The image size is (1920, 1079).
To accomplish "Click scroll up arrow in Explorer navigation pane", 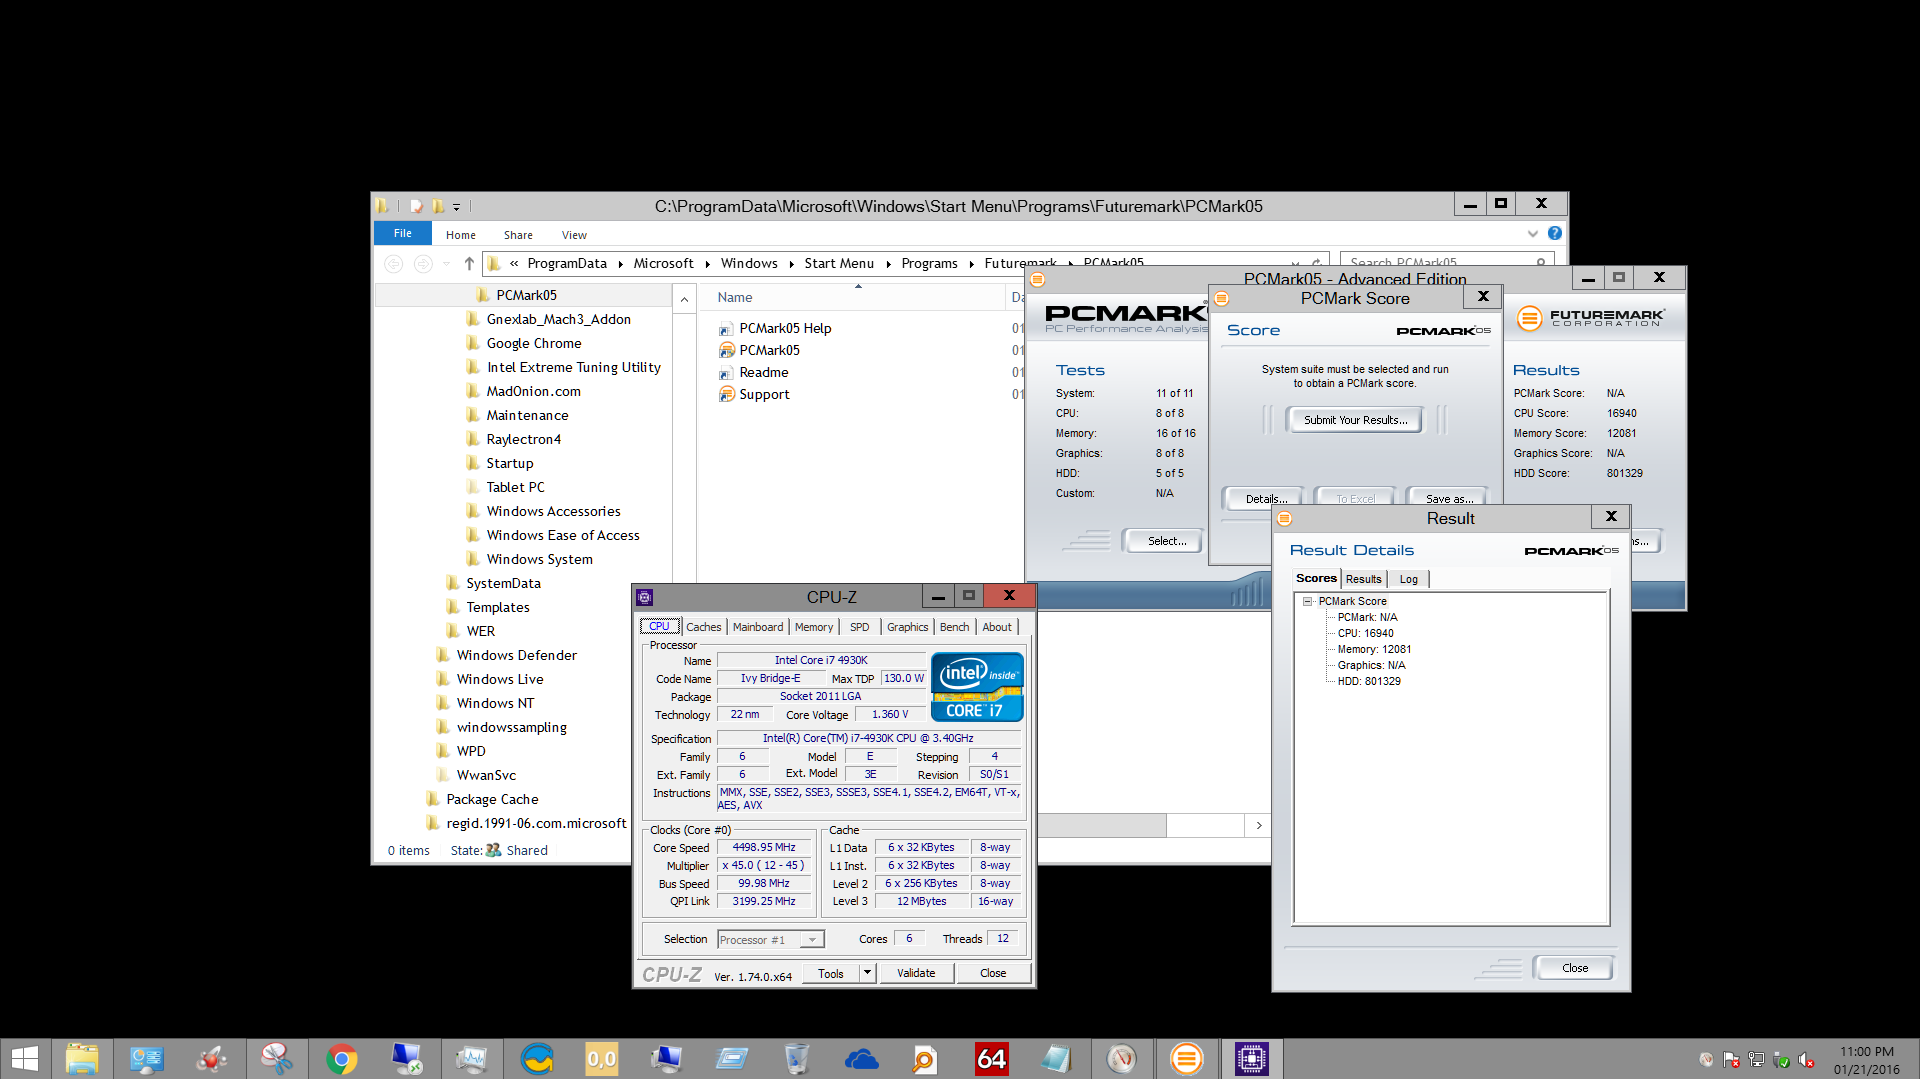I will (684, 299).
